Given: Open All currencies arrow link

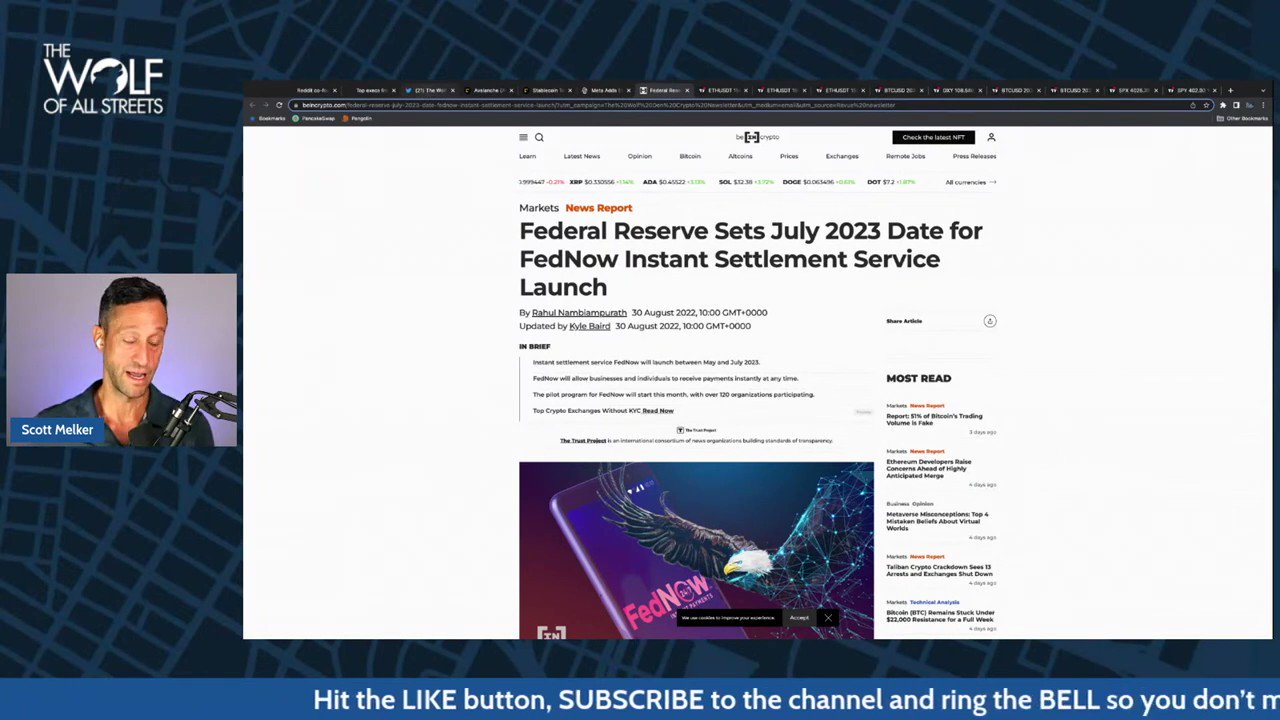Looking at the screenshot, I should (971, 182).
